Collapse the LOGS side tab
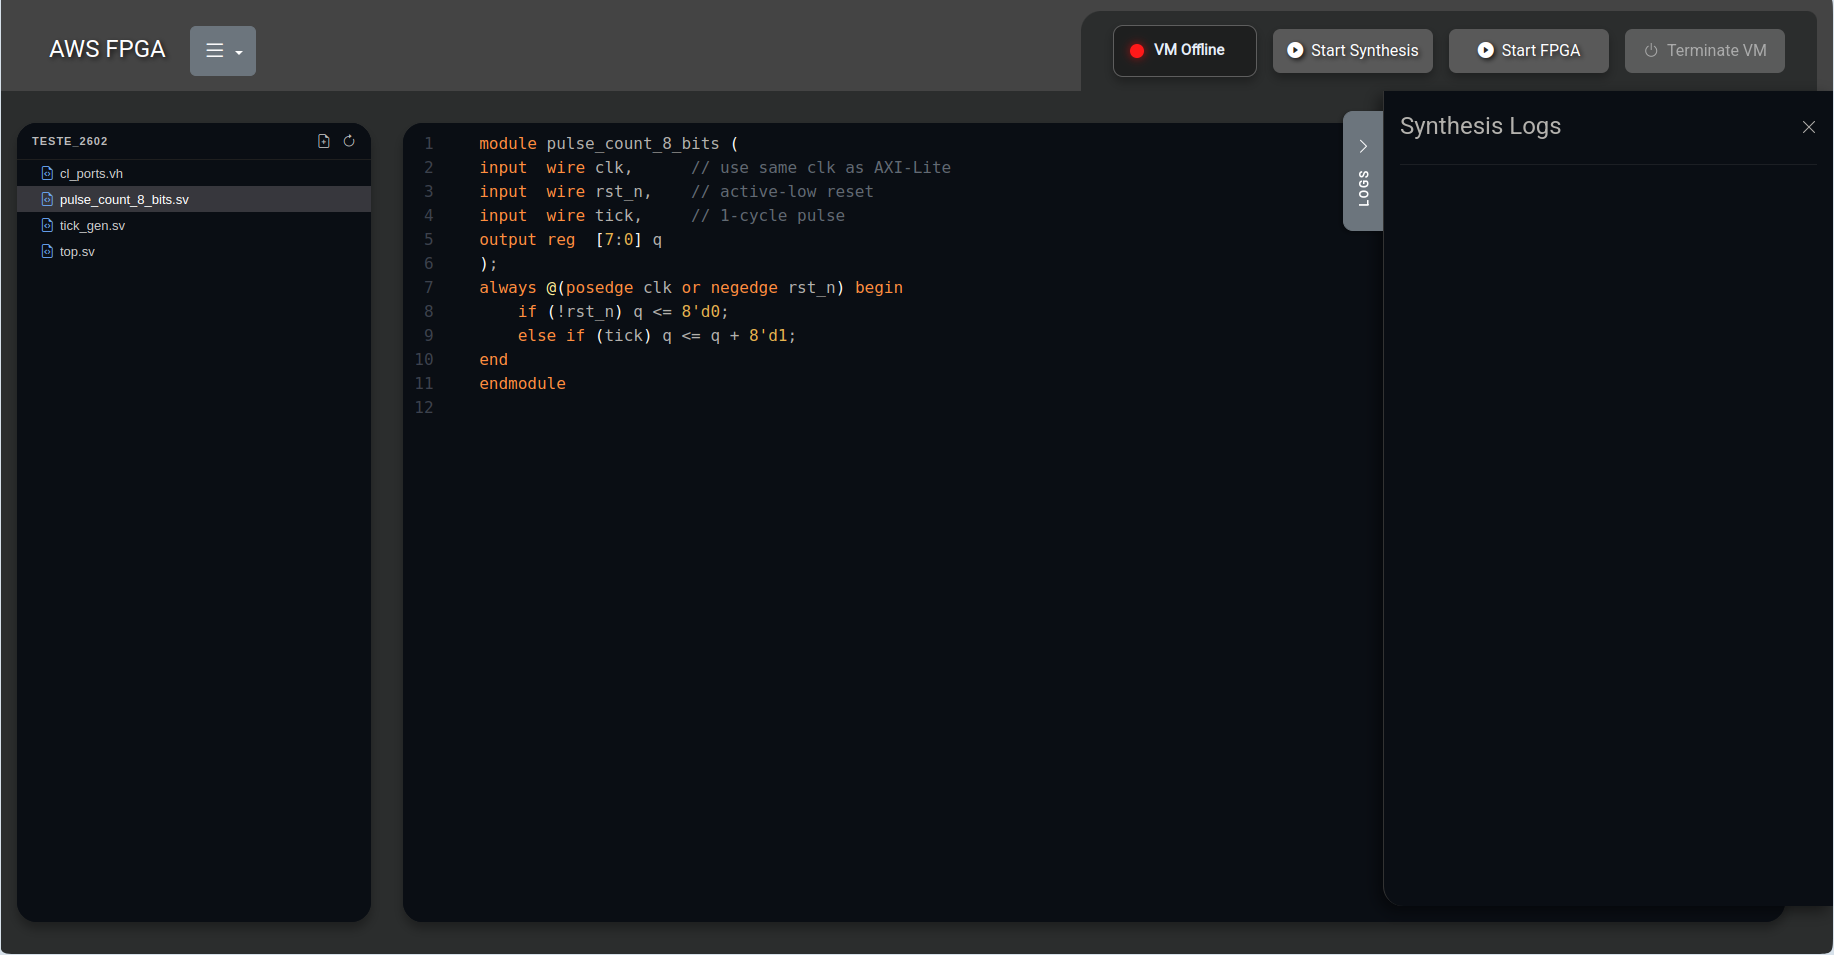Screen dimensions: 1834x955 click(x=1363, y=171)
